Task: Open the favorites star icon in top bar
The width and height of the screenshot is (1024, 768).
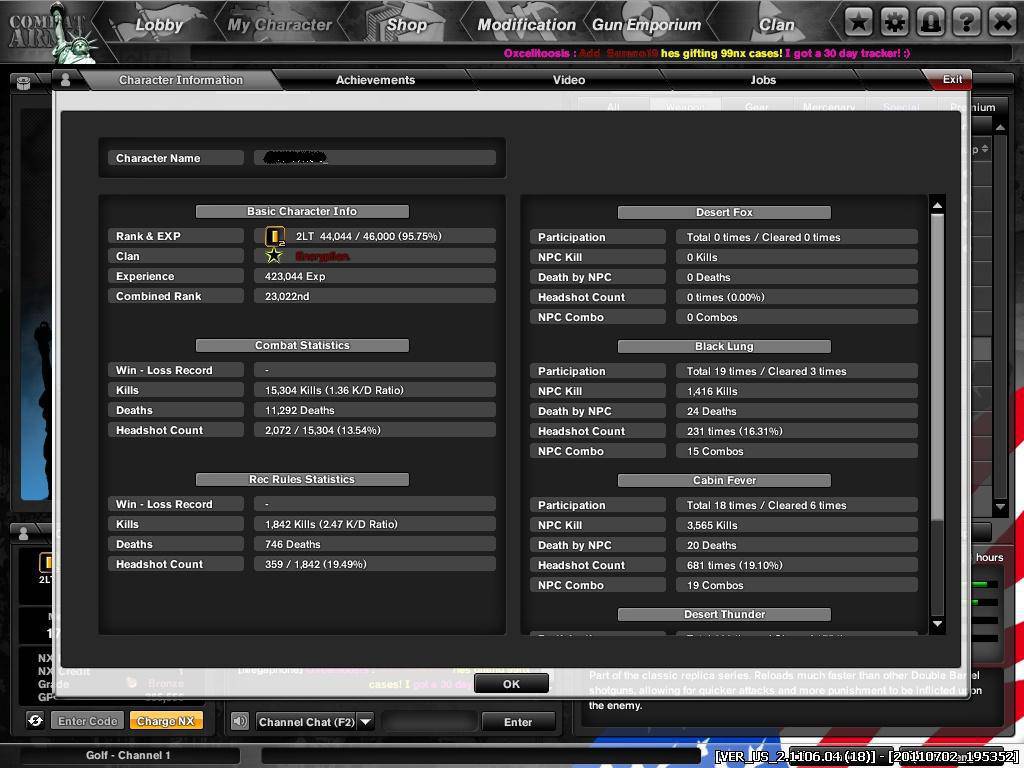Action: [x=858, y=23]
